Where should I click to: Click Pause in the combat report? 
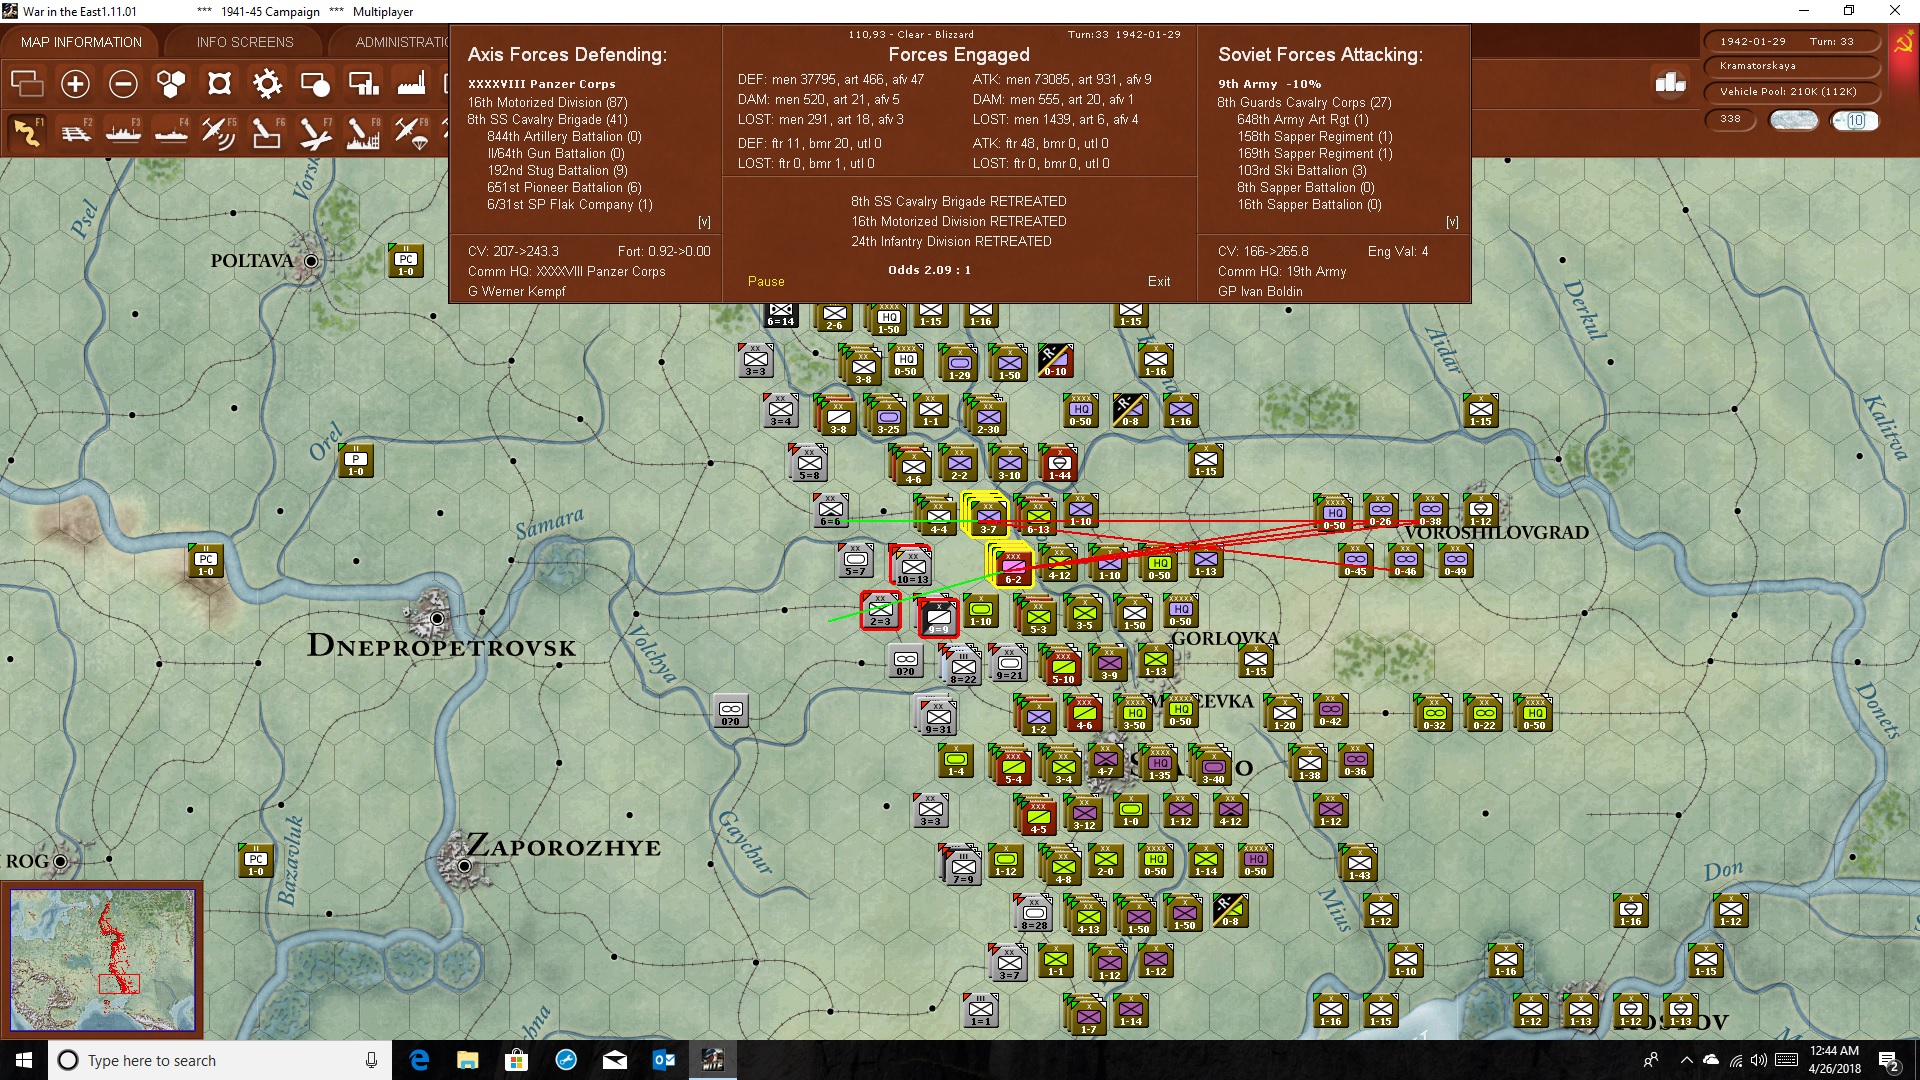coord(766,282)
